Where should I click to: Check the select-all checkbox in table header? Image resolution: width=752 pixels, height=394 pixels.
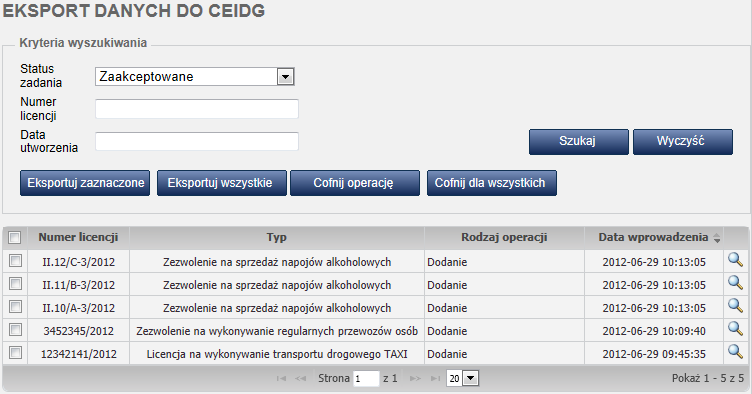pos(15,237)
